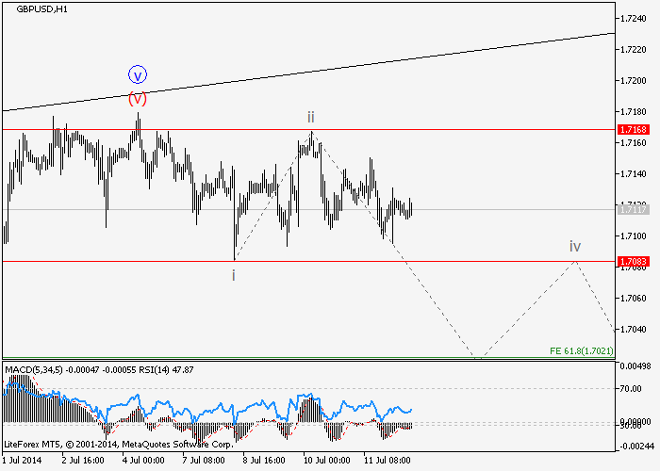The height and width of the screenshot is (471, 660).
Task: Select the red (v) wave label
Action: [137, 98]
